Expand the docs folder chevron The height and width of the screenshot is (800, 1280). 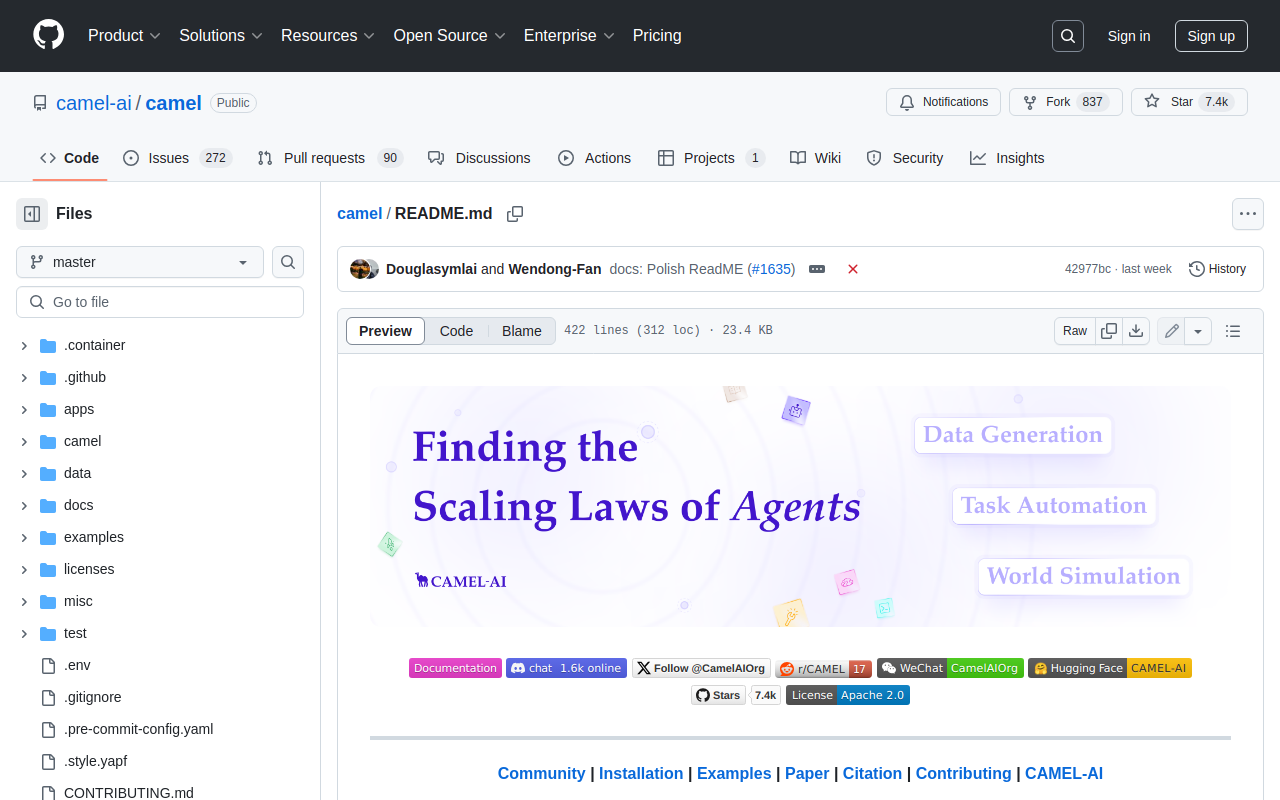24,505
